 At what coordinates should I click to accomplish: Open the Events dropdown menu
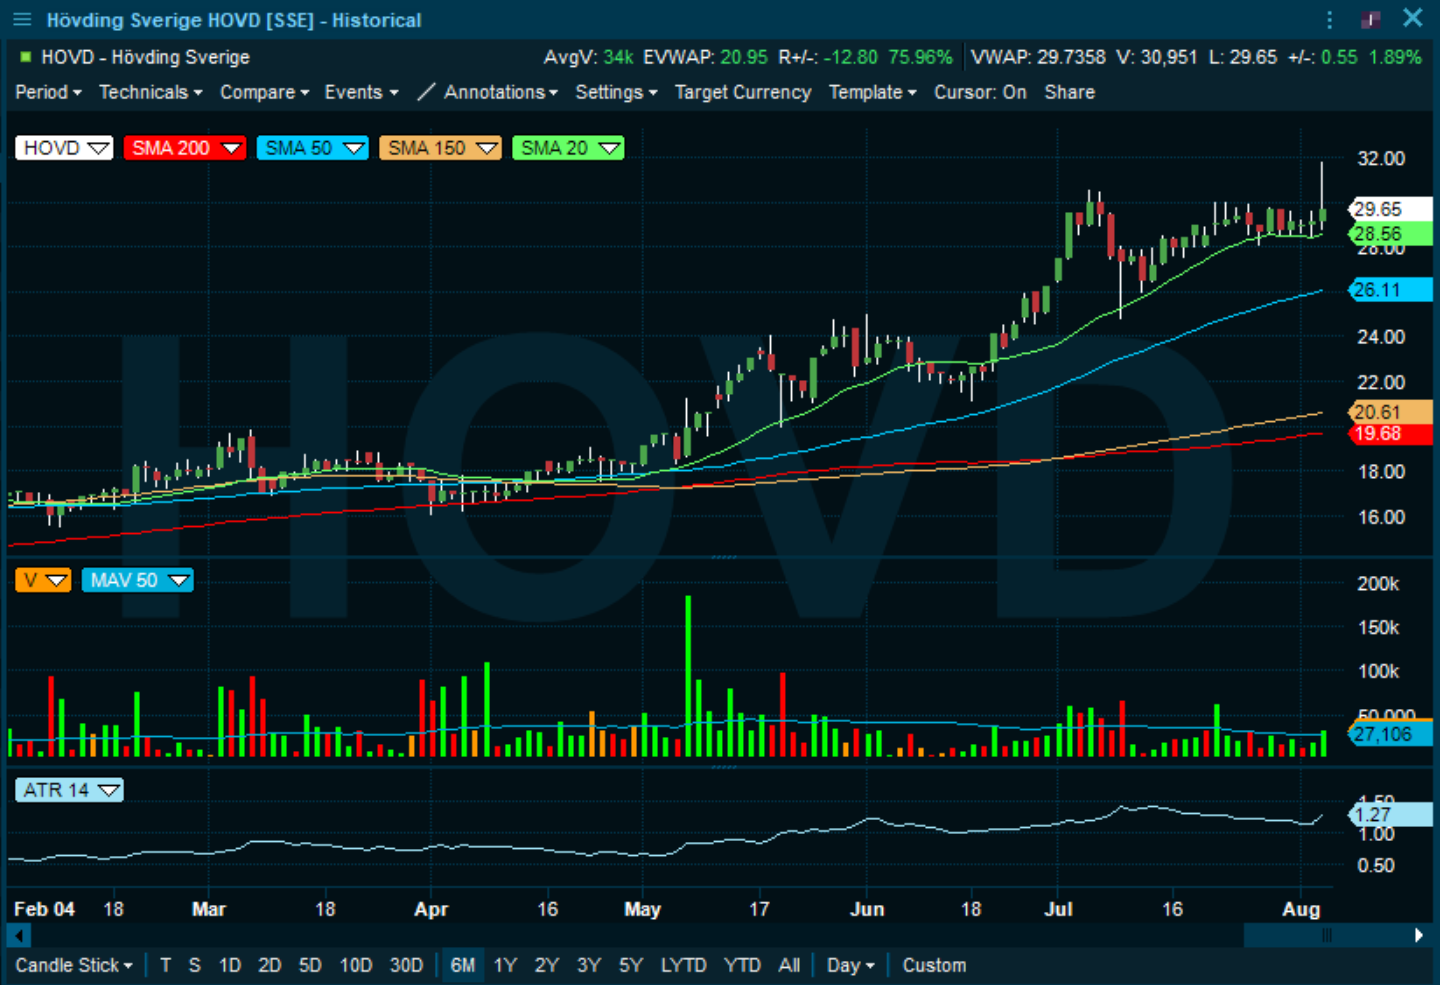(361, 92)
